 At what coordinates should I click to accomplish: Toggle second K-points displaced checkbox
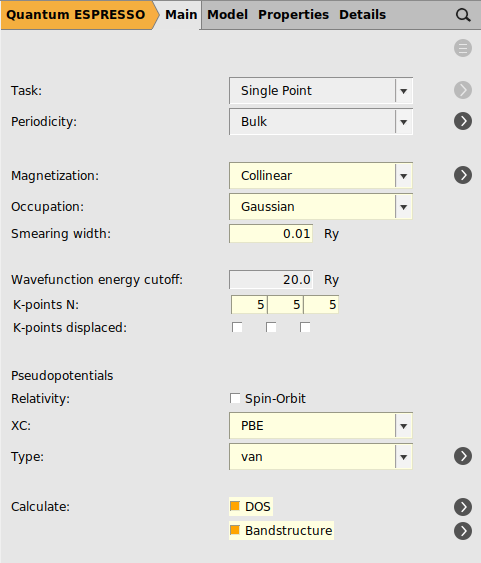click(271, 327)
